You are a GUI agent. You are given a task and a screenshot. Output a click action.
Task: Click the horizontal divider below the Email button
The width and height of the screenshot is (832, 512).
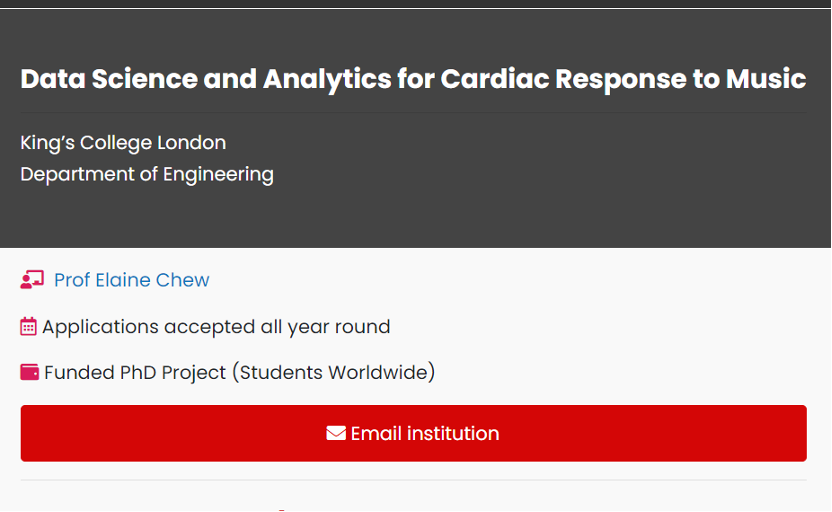(x=413, y=480)
